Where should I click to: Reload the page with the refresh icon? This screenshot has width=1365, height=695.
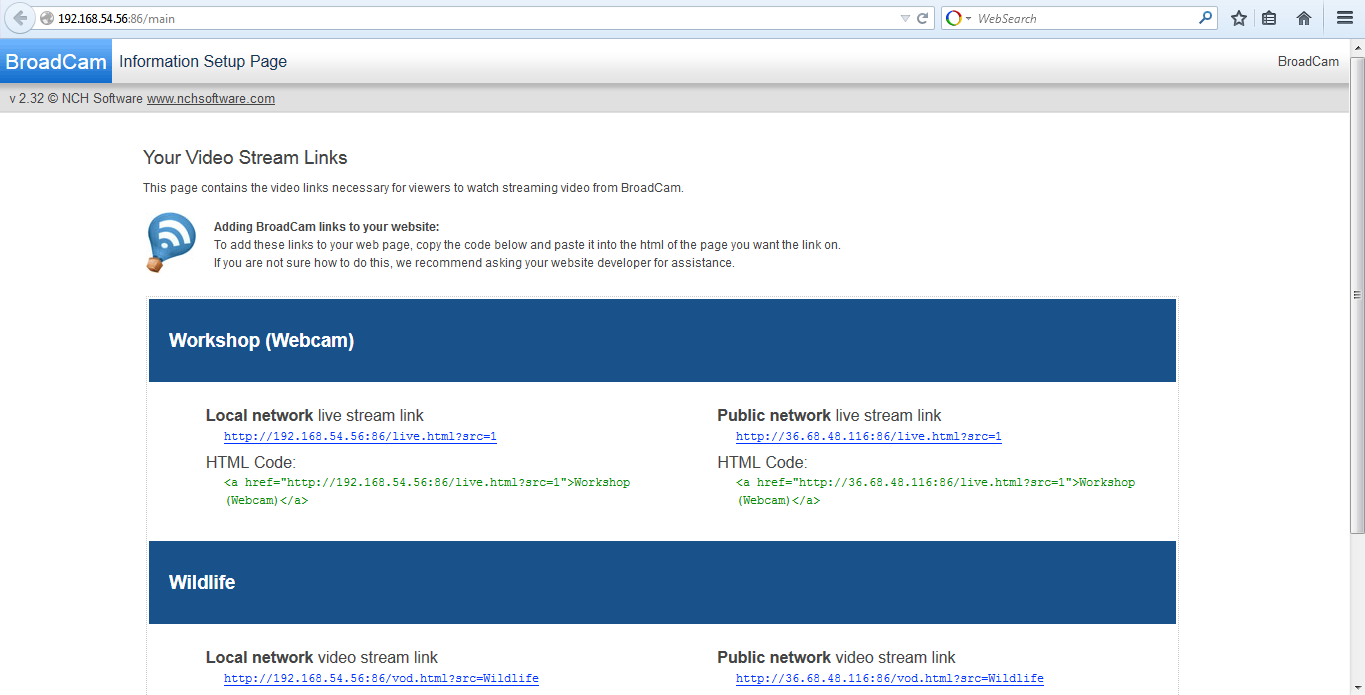pos(923,18)
